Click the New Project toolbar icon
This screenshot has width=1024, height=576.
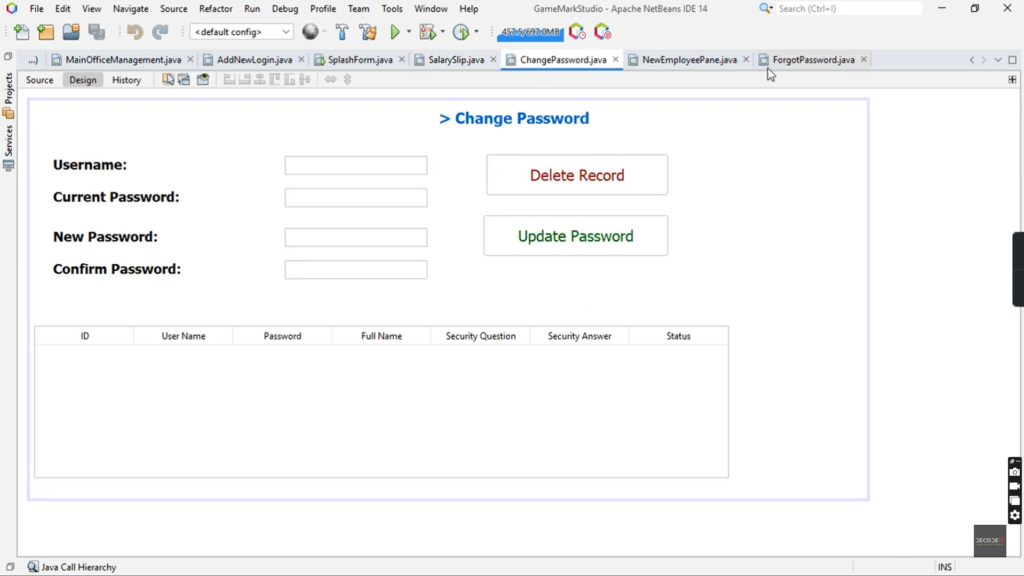(46, 32)
